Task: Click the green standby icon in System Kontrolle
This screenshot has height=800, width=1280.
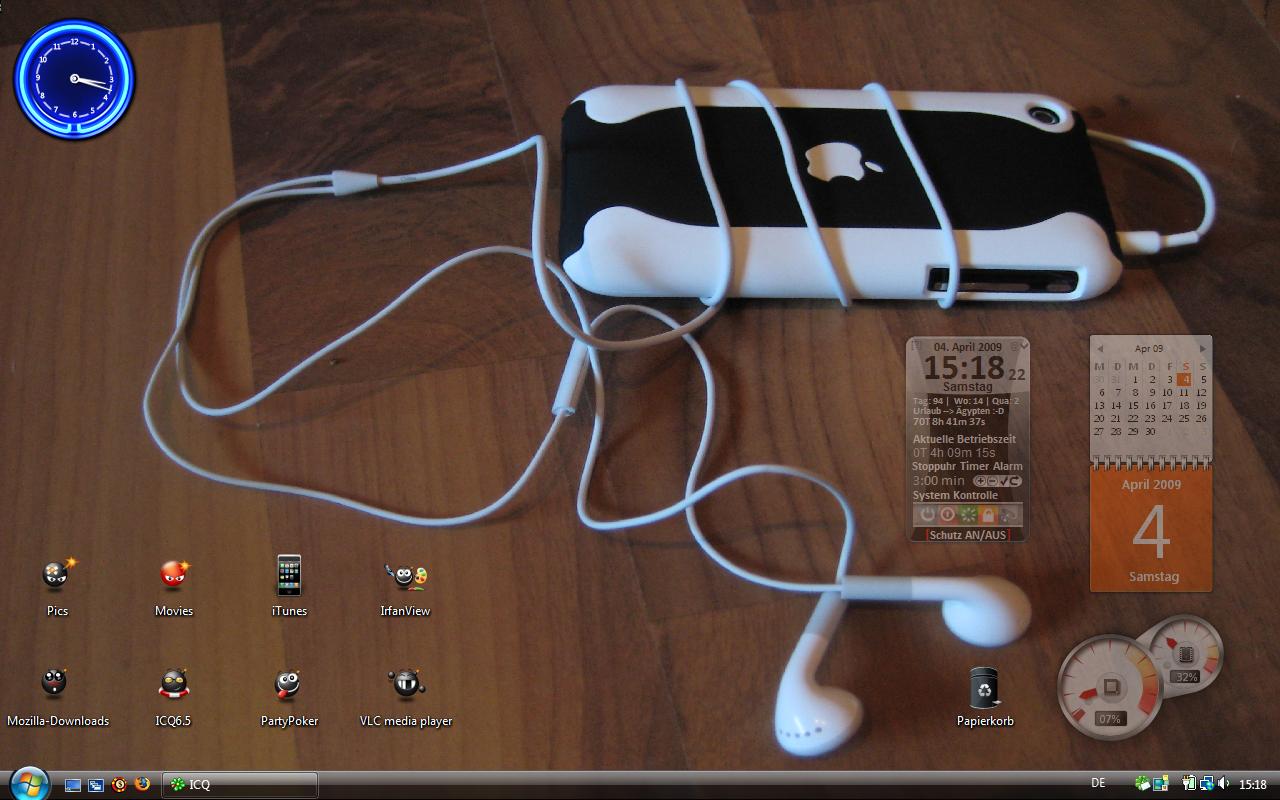Action: pos(968,515)
